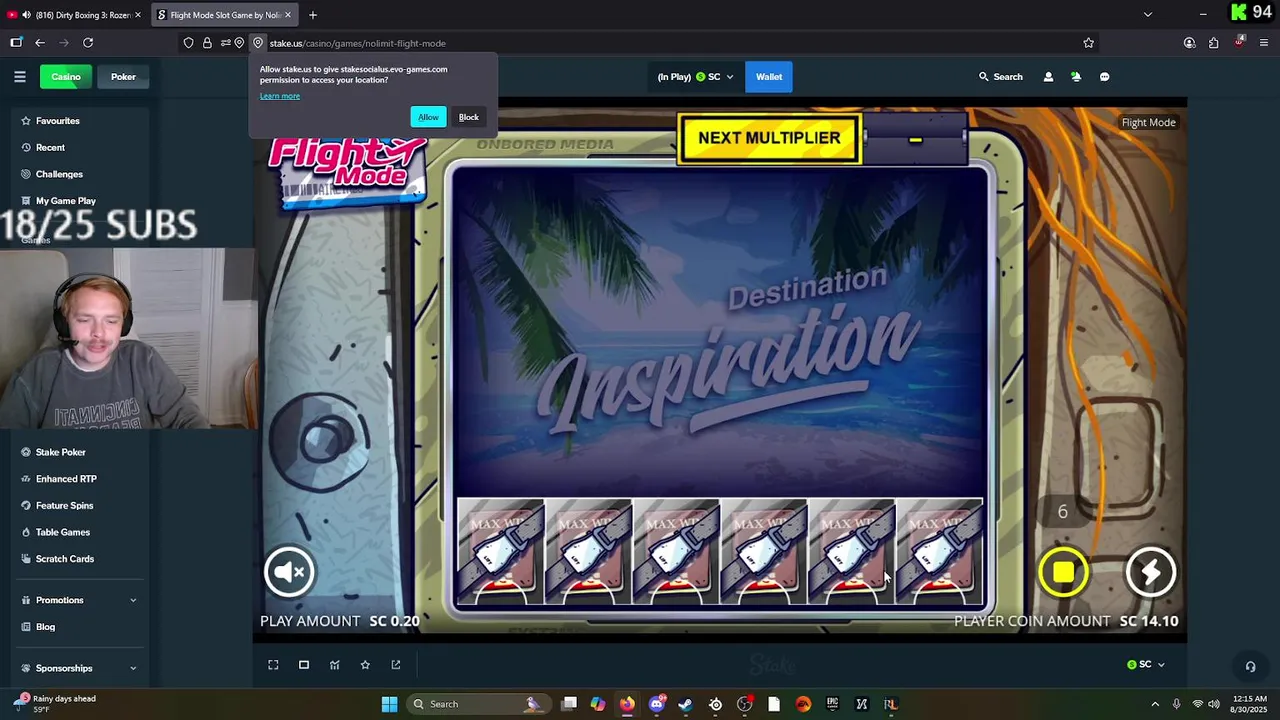Open the notifications bell
The image size is (1280, 720).
pos(1076,77)
